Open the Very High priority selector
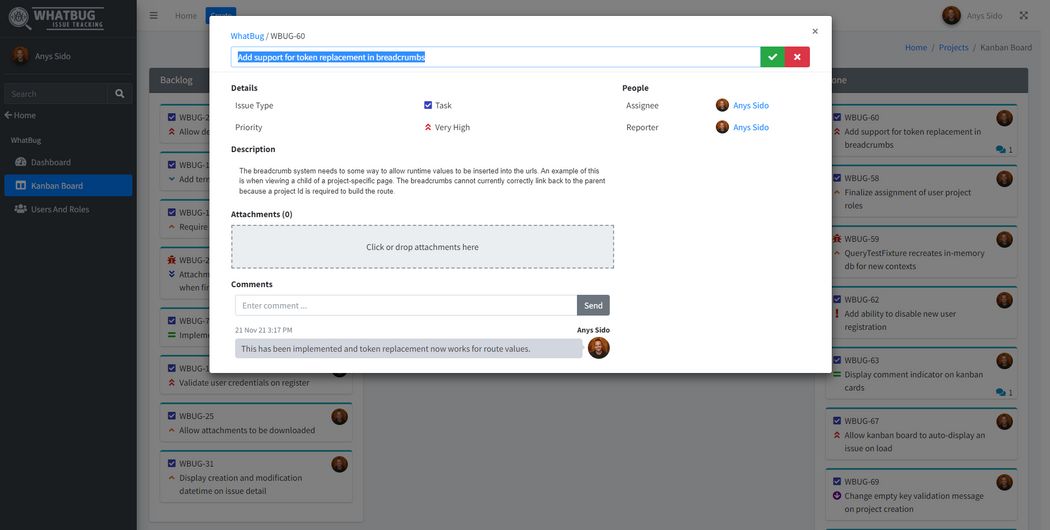The height and width of the screenshot is (530, 1050). 451,127
